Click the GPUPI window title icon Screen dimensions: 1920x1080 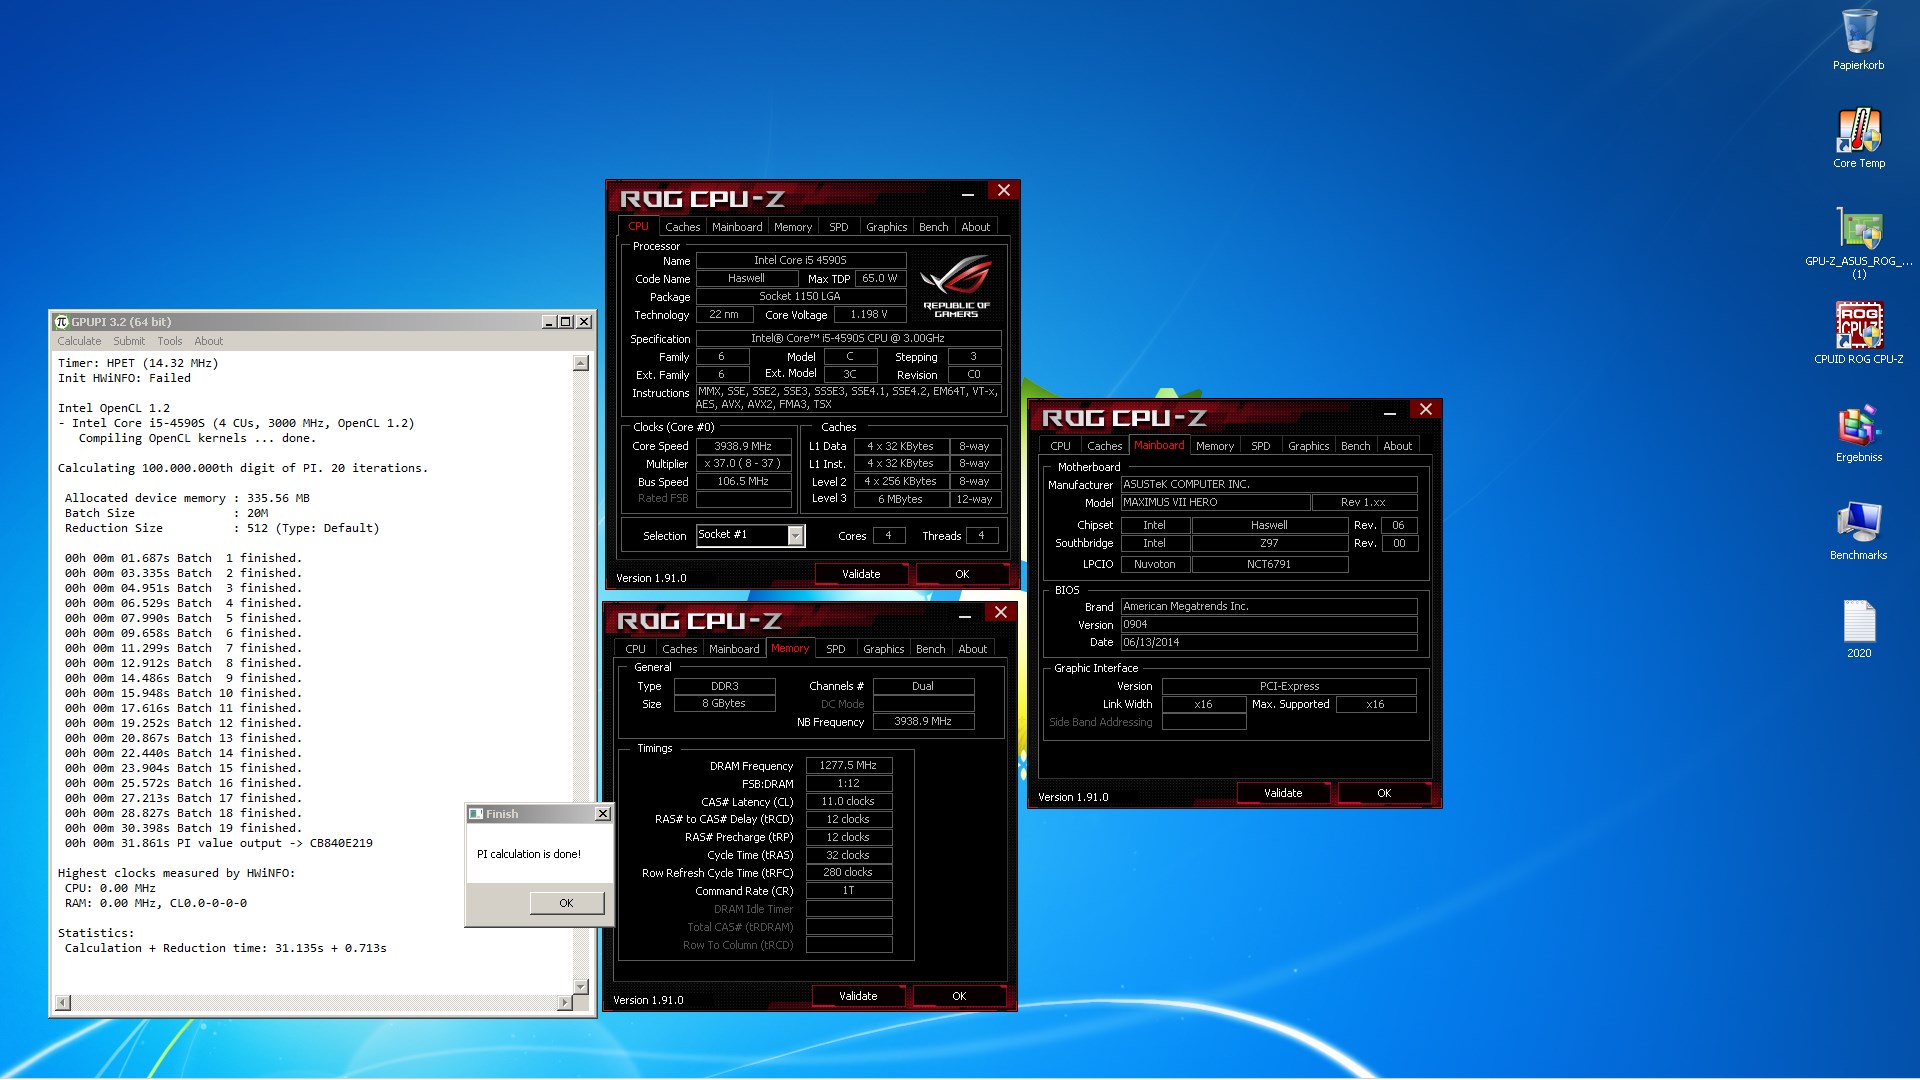pos(62,322)
